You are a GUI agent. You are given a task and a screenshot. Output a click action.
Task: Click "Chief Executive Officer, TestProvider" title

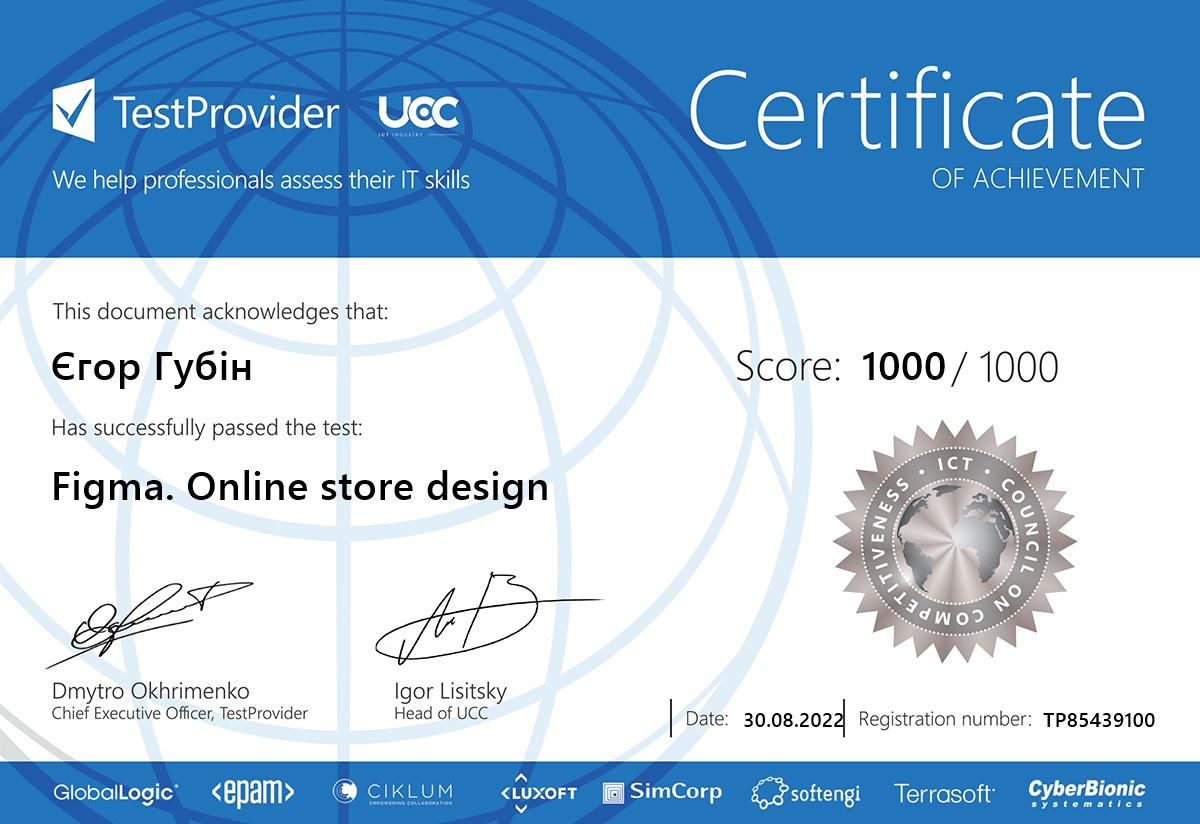[180, 714]
